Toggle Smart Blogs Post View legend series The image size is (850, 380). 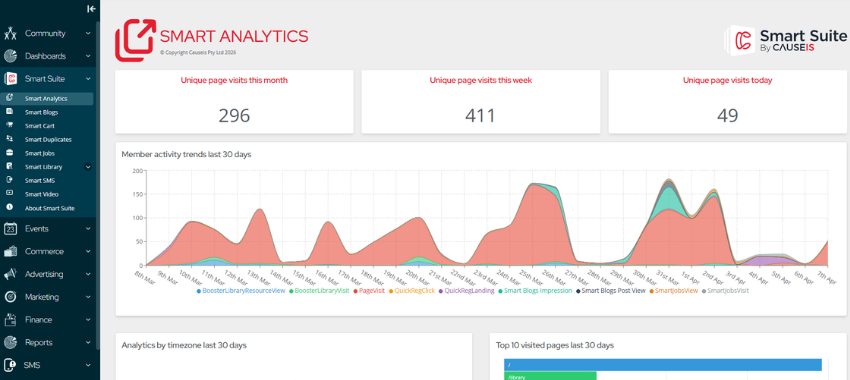610,291
